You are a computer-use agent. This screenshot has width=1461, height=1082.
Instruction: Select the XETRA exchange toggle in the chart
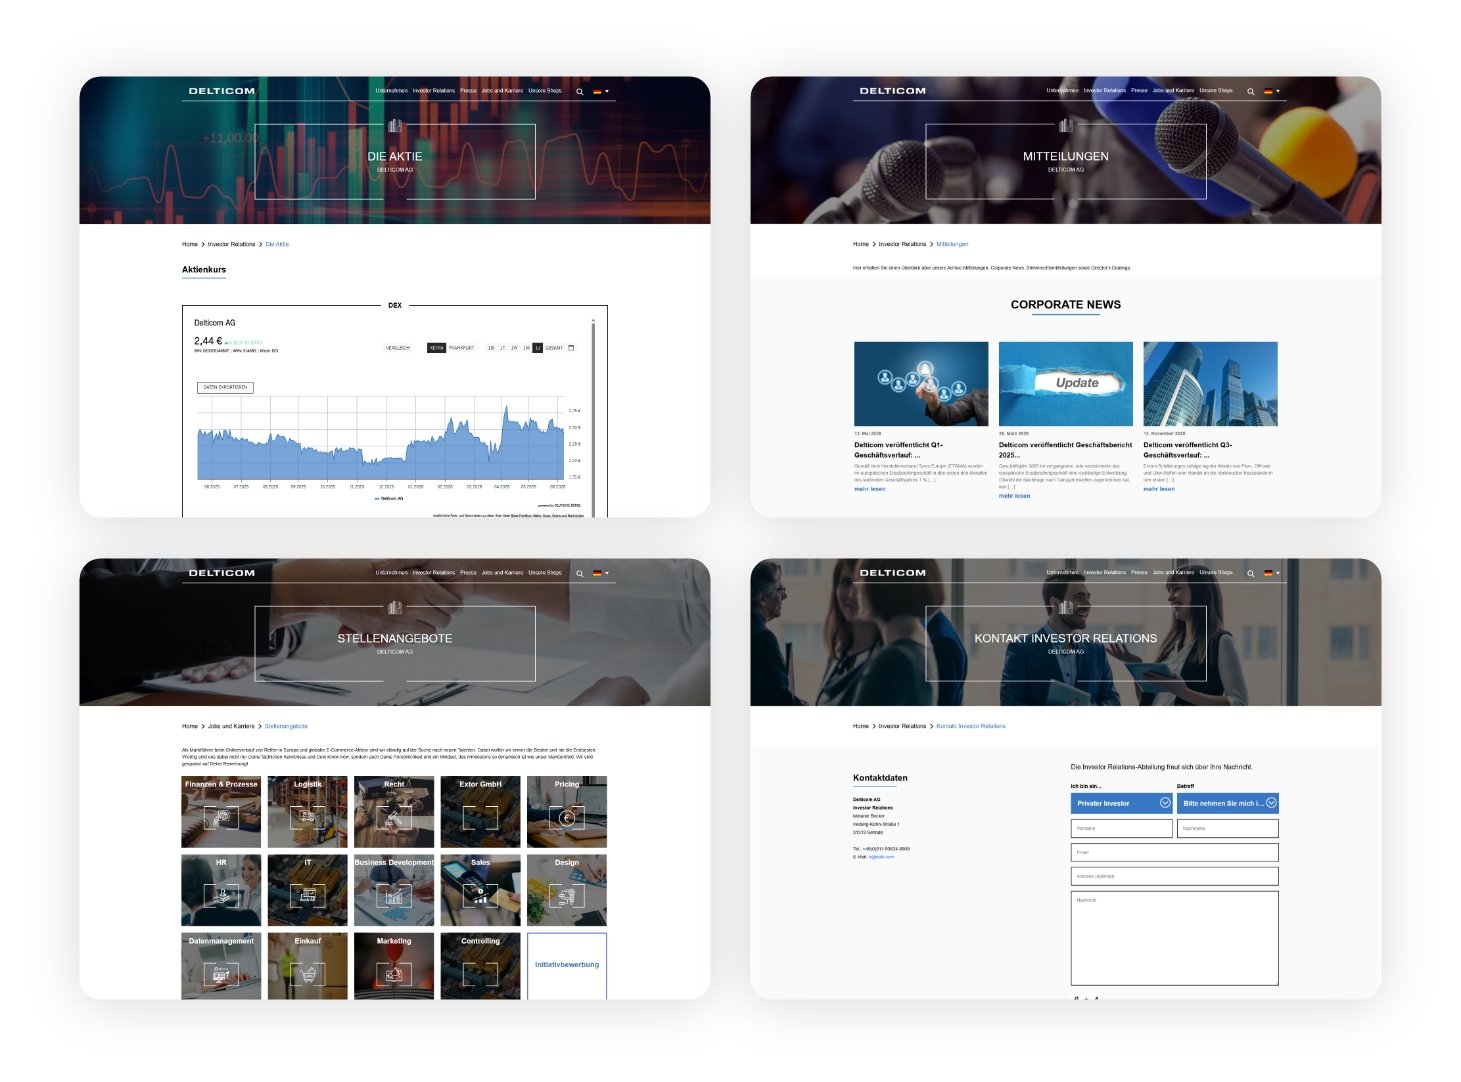point(436,348)
